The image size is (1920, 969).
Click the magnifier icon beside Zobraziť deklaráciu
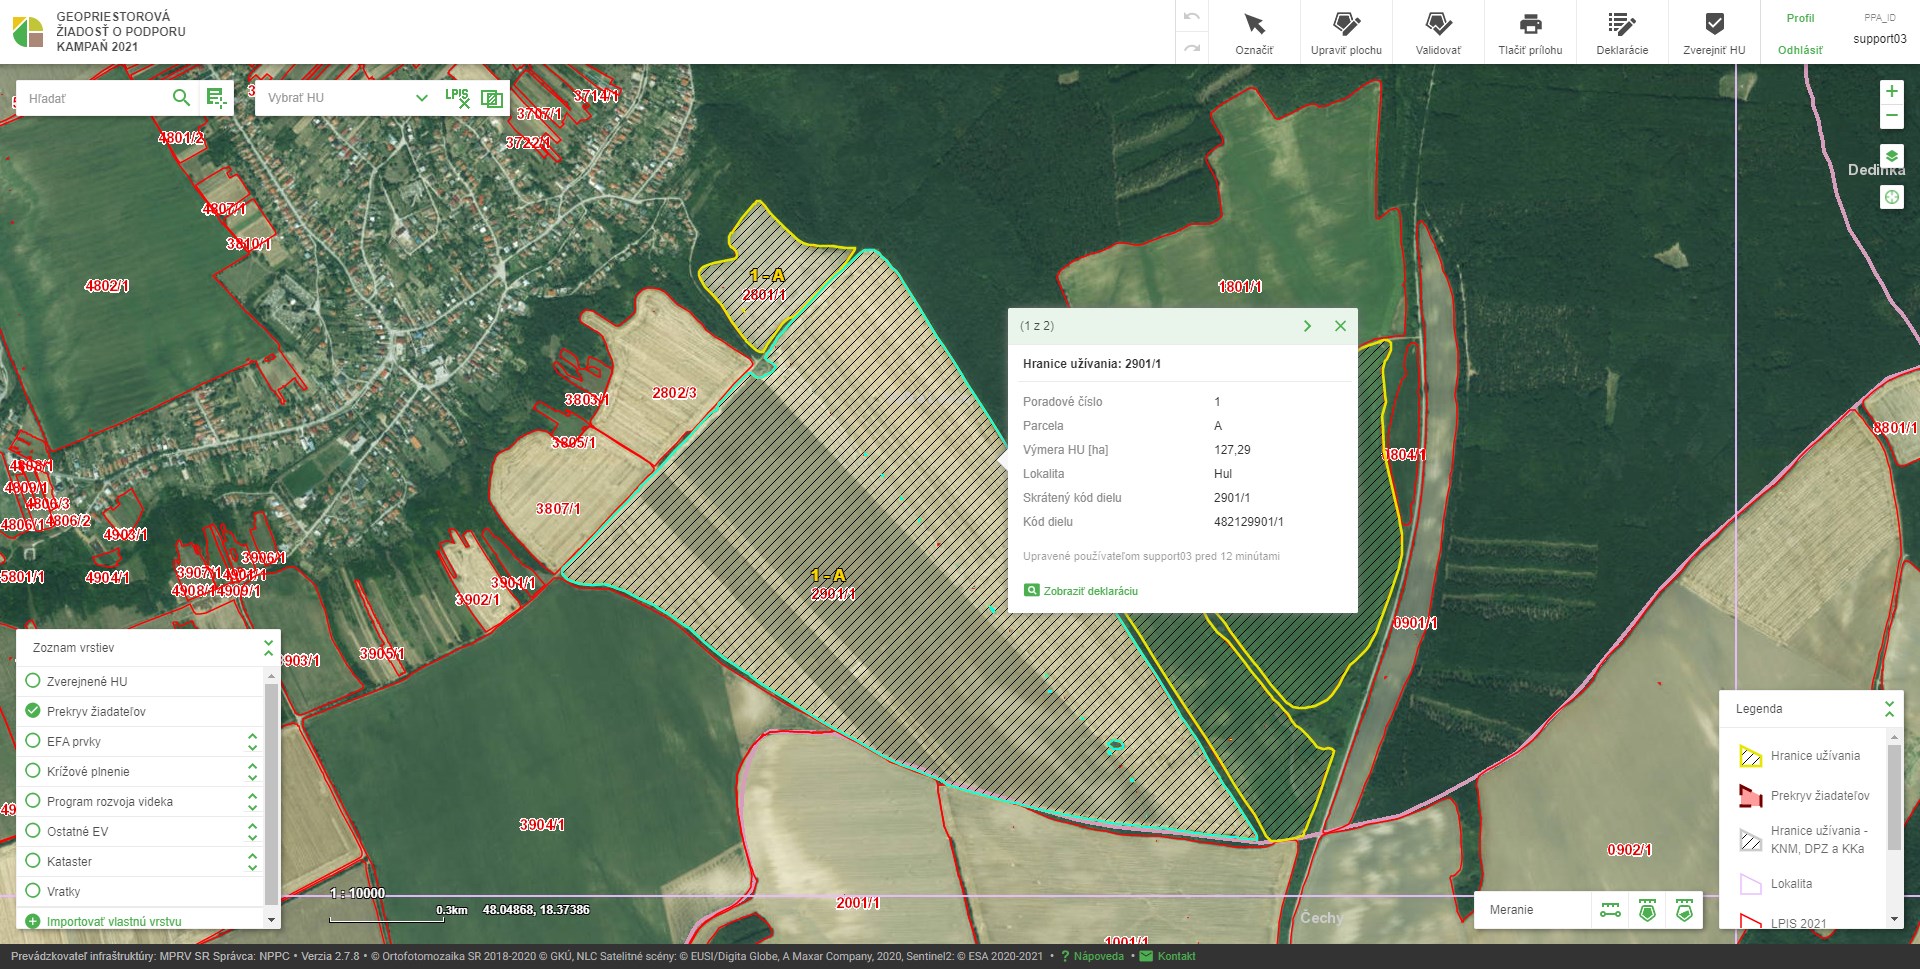pyautogui.click(x=1031, y=590)
